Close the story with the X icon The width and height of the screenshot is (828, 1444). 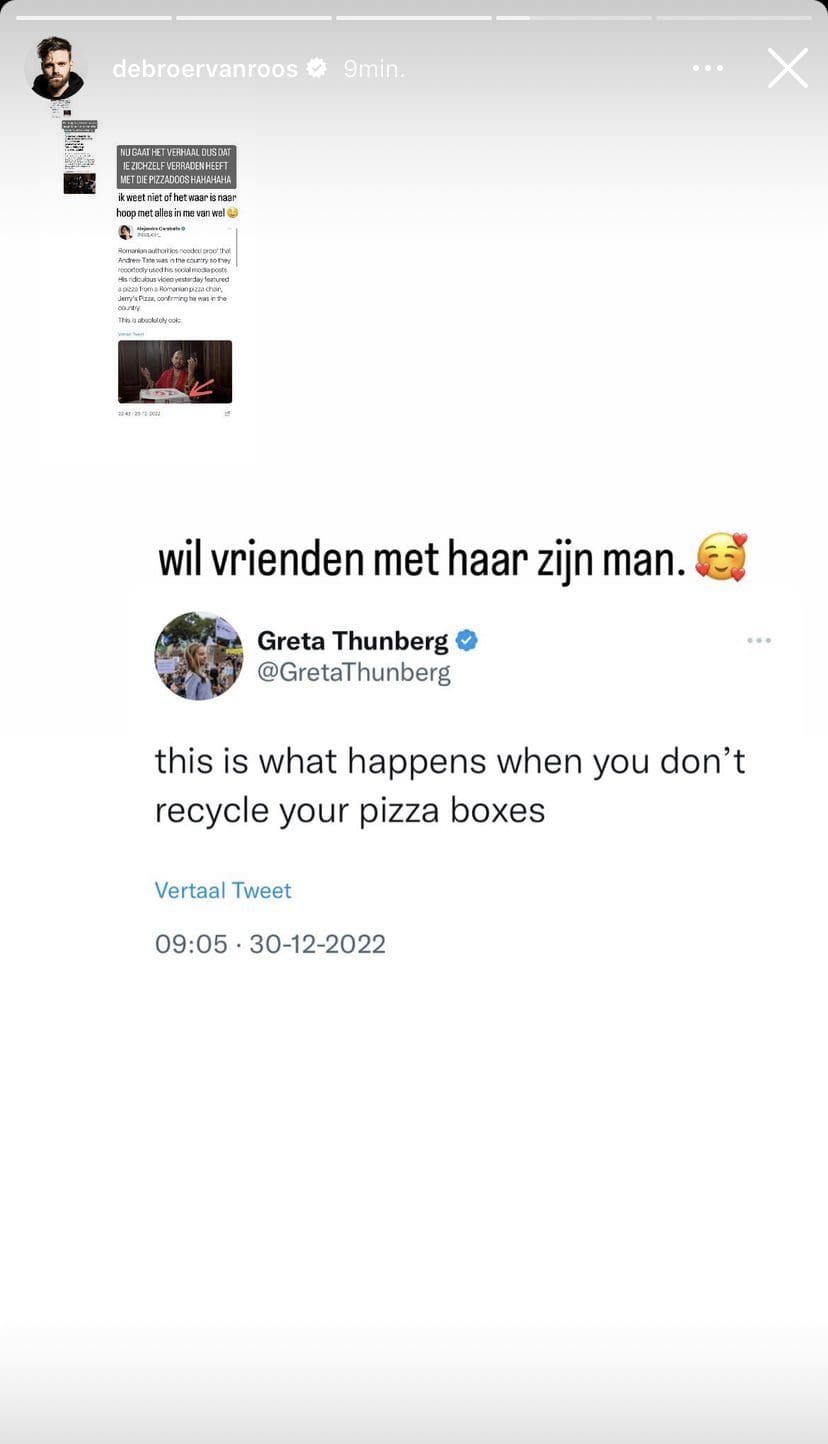[x=787, y=68]
